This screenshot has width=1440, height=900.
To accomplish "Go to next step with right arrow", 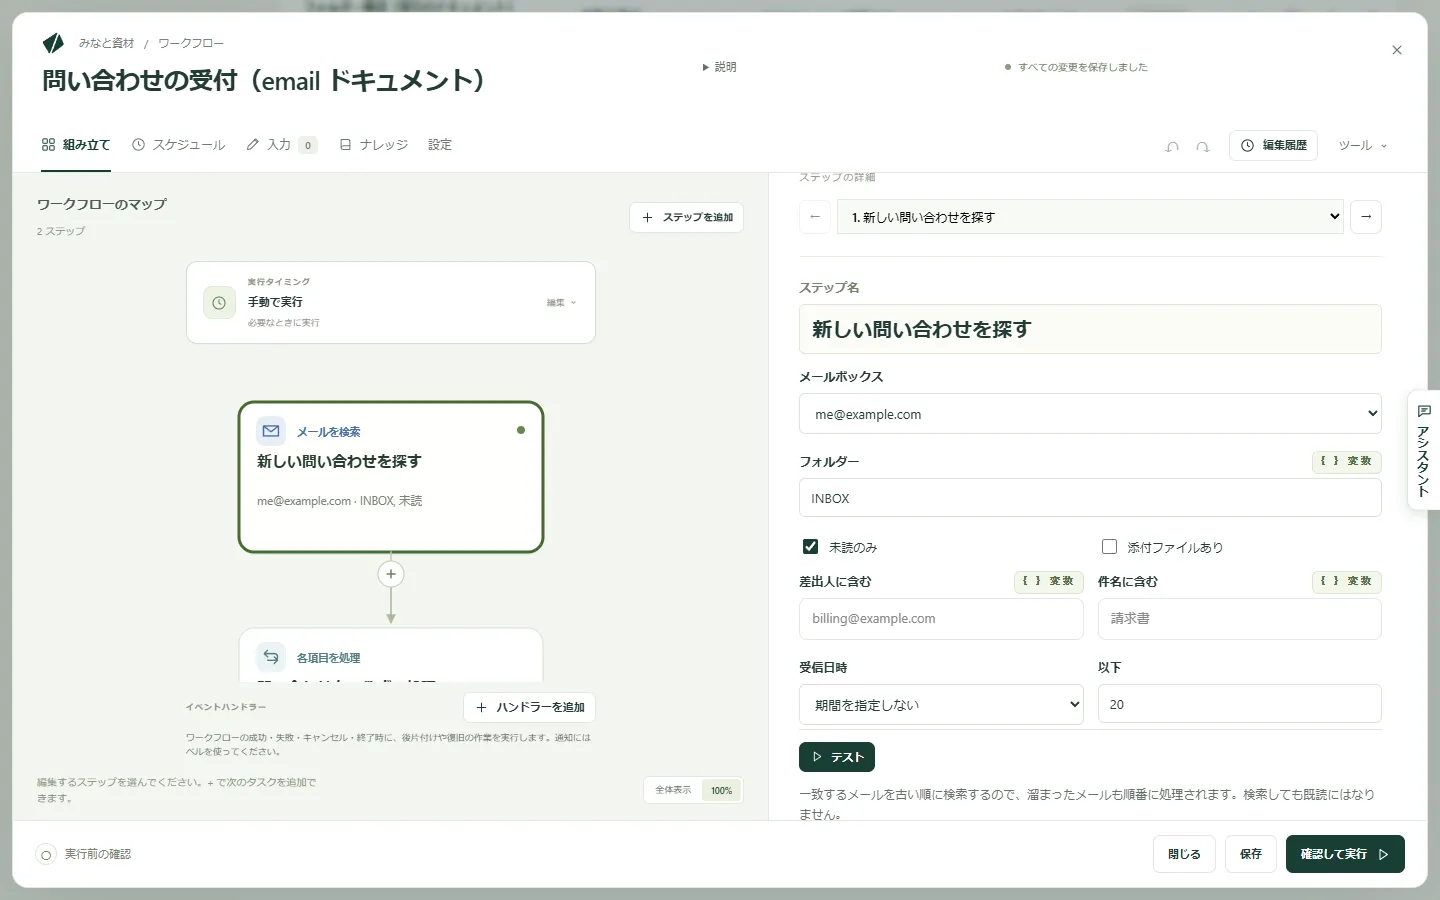I will click(1366, 217).
